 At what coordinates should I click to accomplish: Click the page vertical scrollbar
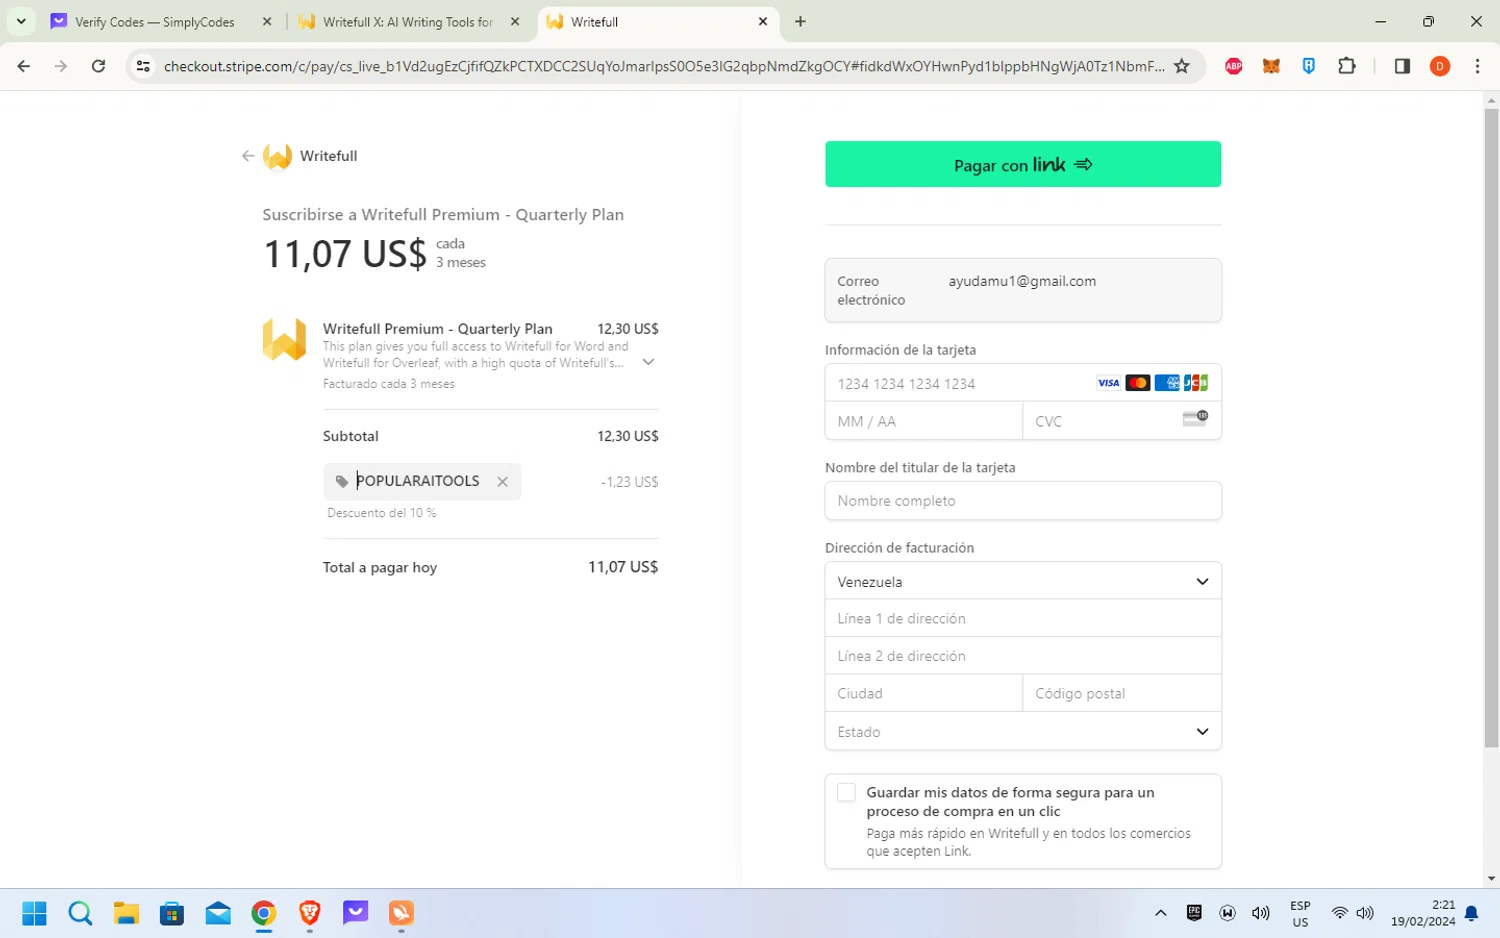[x=1491, y=428]
